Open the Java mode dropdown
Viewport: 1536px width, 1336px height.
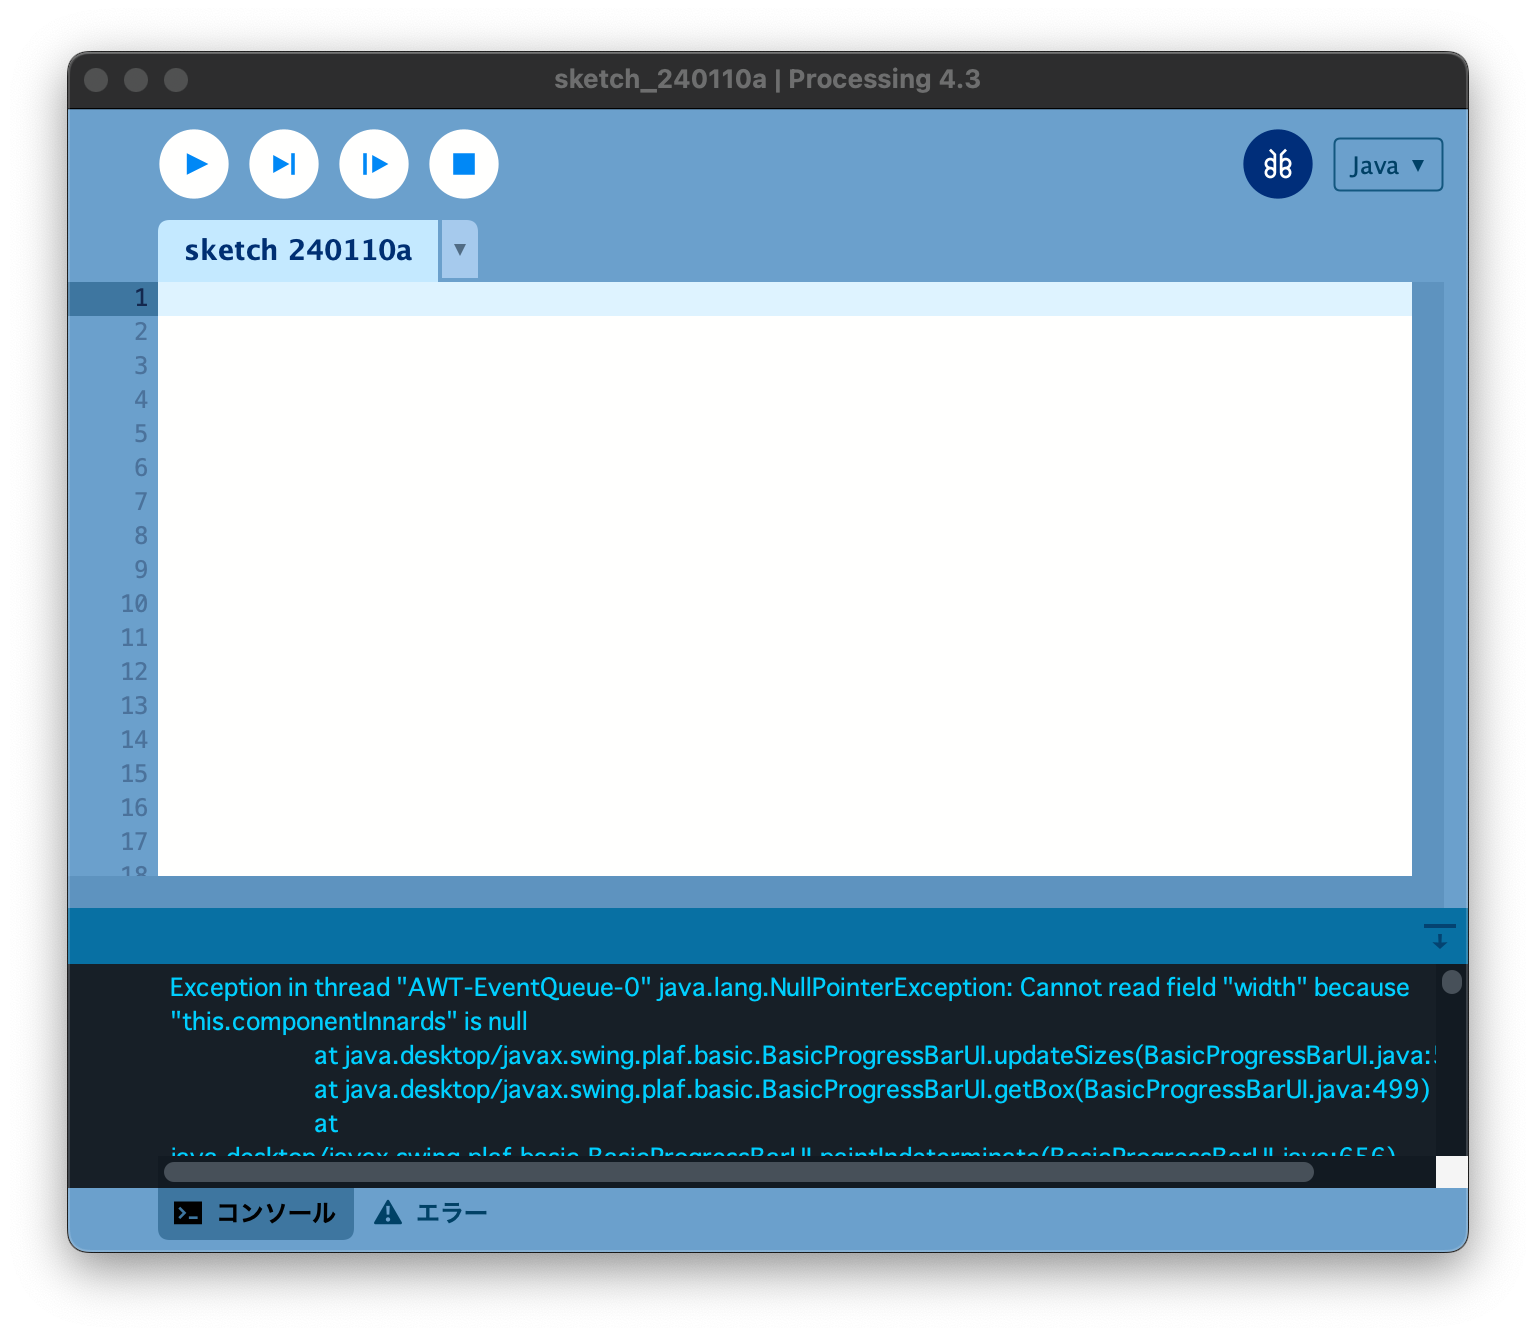click(1386, 164)
